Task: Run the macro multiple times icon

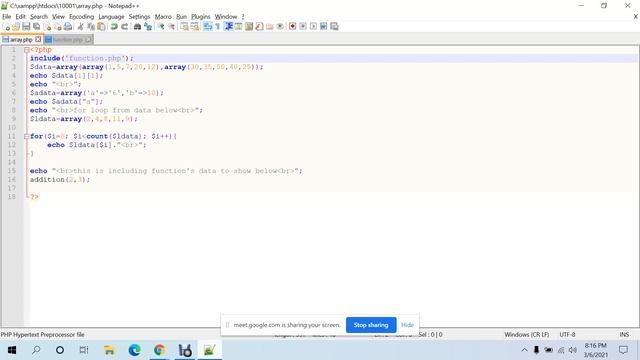Action: click(x=324, y=27)
